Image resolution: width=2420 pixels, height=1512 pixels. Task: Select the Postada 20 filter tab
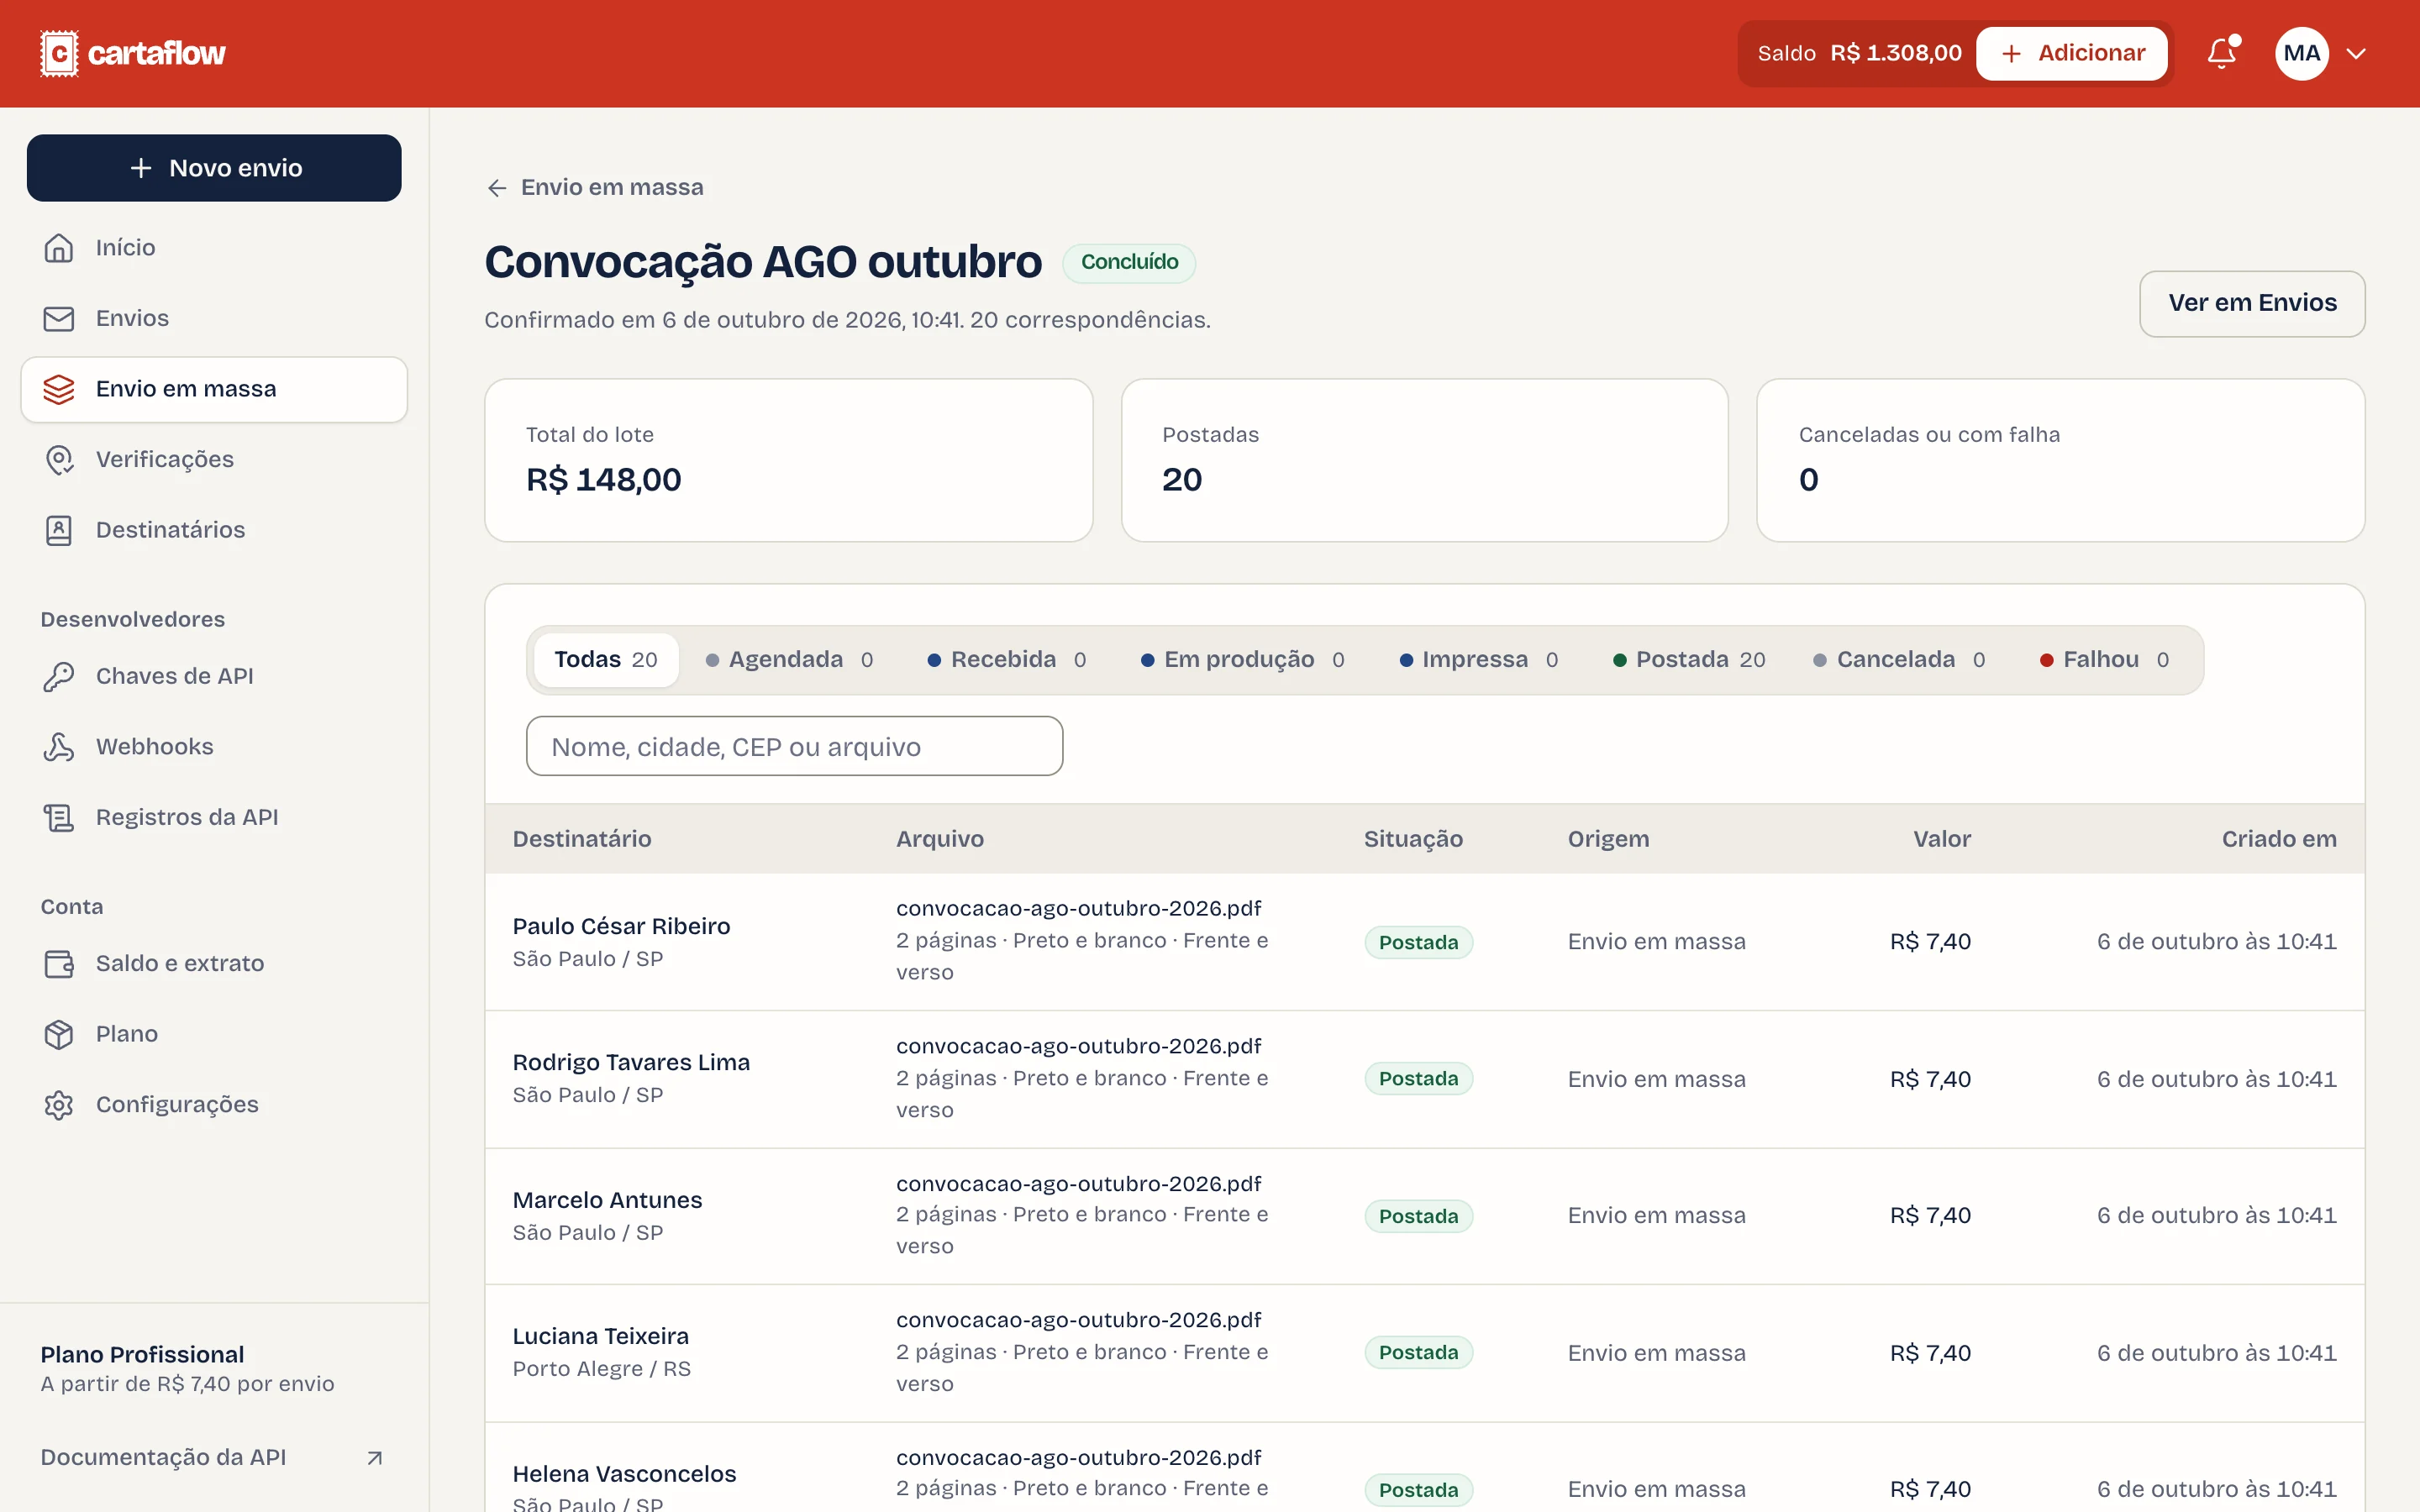coord(1689,660)
